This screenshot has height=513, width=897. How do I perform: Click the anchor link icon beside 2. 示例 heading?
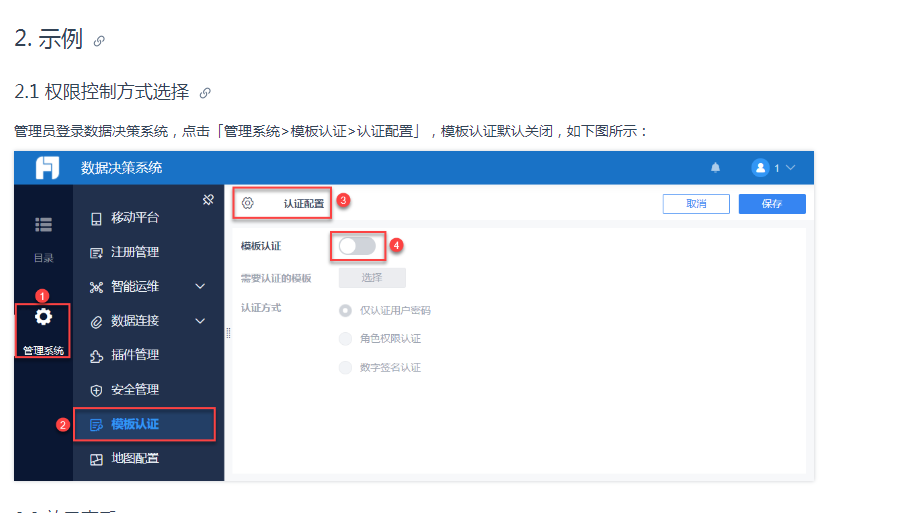pos(99,41)
